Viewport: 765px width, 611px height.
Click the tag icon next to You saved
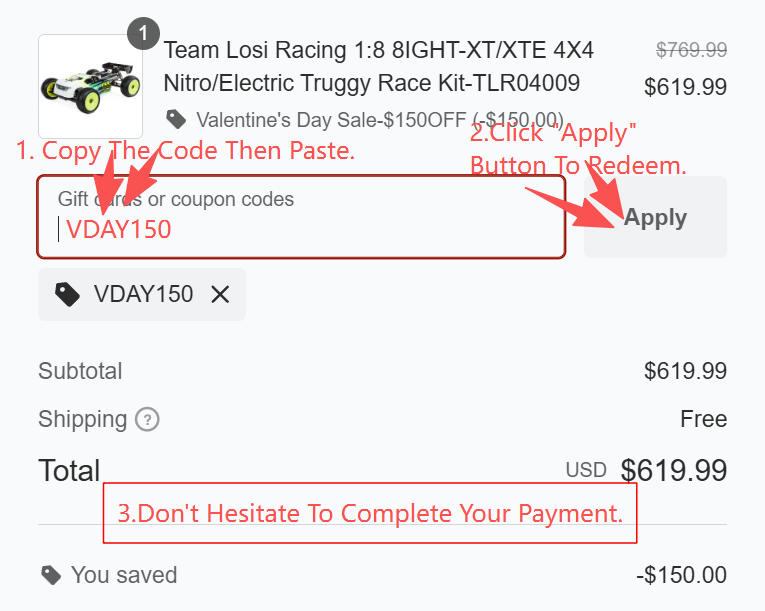pos(50,575)
